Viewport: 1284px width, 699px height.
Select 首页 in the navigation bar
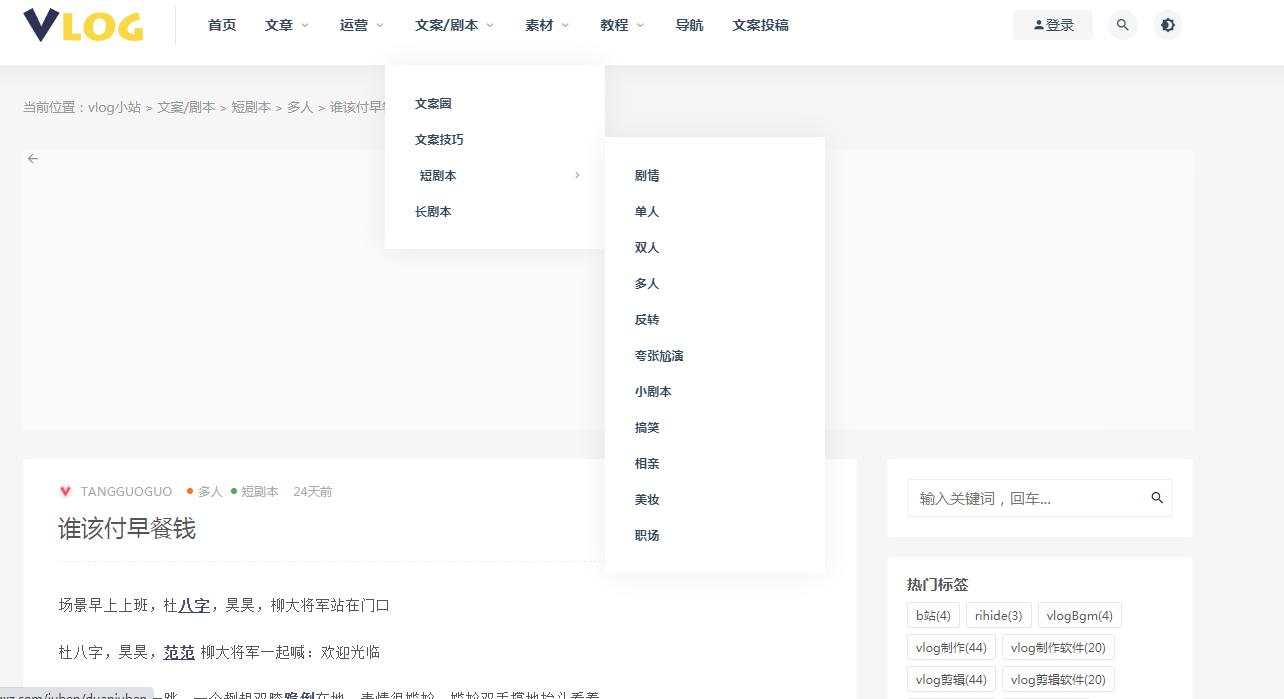point(221,25)
